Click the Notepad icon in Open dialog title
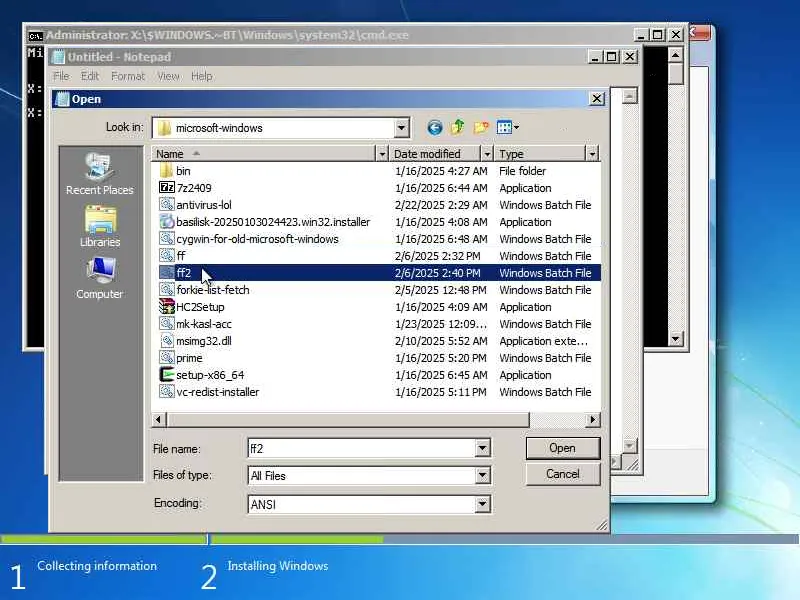800x600 pixels. 62,99
